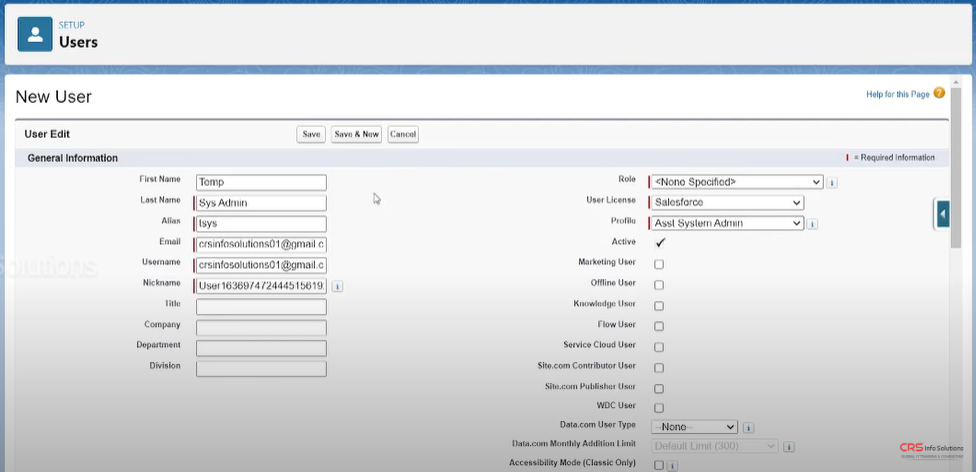Open the Help for this Page link

(x=897, y=94)
